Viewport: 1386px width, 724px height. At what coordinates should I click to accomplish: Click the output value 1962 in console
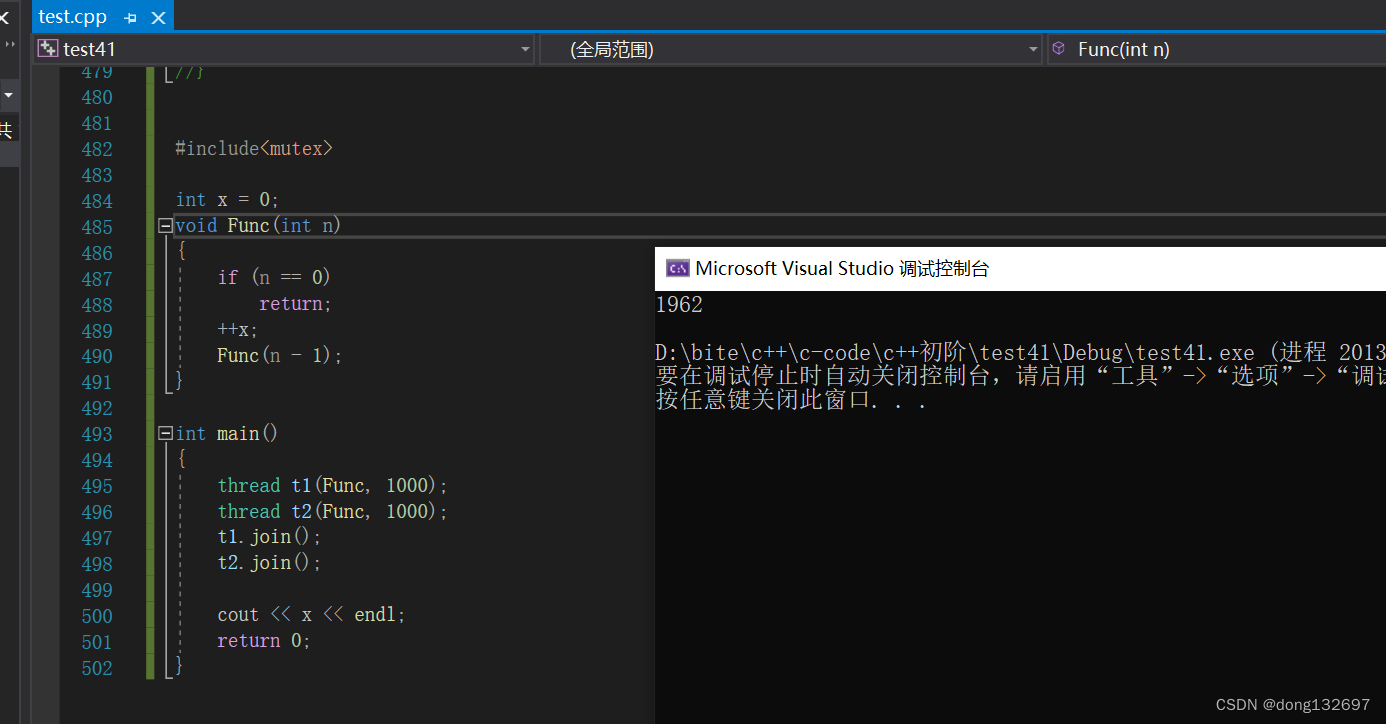click(679, 305)
